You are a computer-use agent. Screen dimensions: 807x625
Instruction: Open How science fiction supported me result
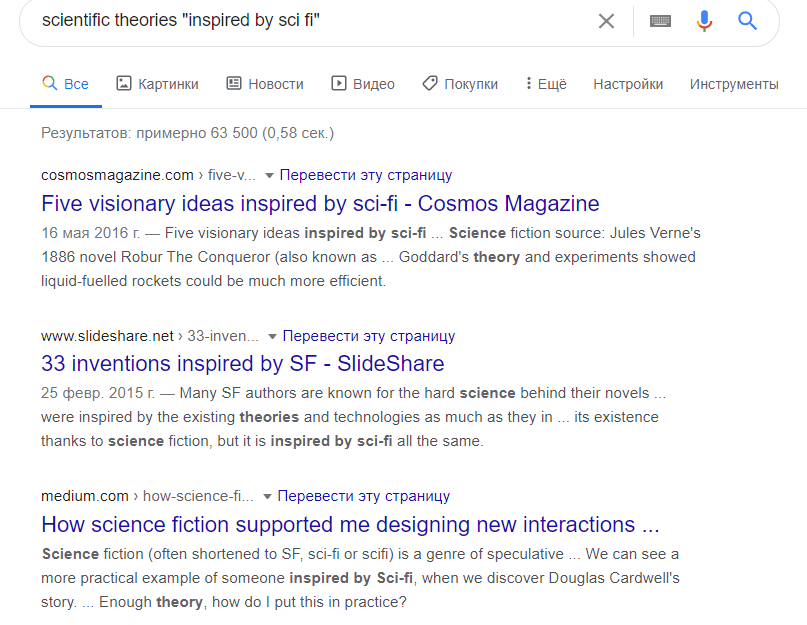pyautogui.click(x=350, y=524)
